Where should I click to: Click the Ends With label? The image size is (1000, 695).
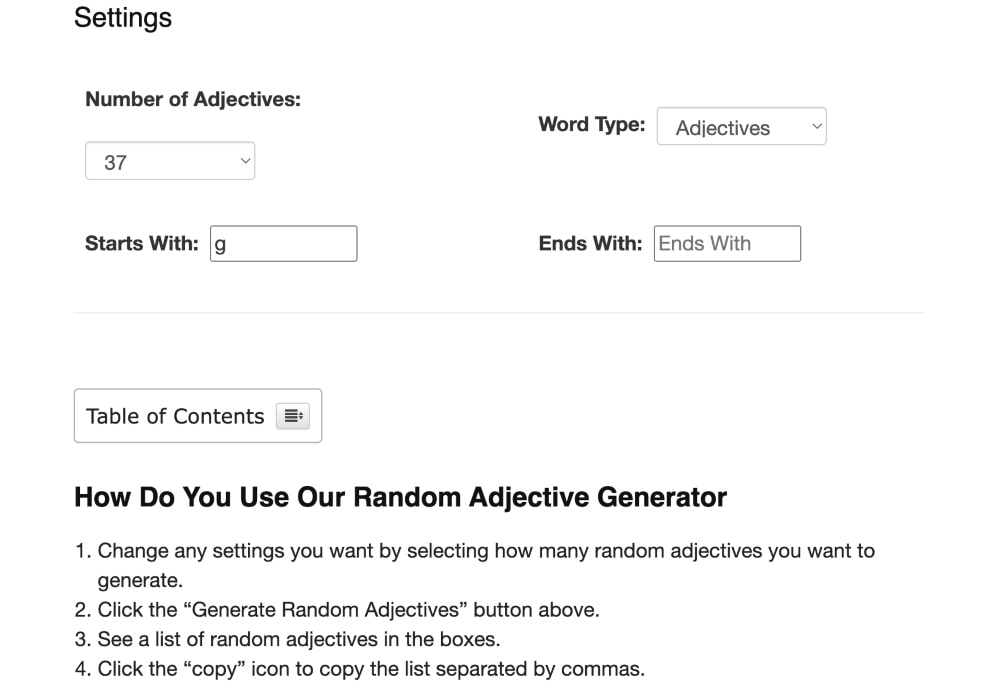pyautogui.click(x=590, y=243)
